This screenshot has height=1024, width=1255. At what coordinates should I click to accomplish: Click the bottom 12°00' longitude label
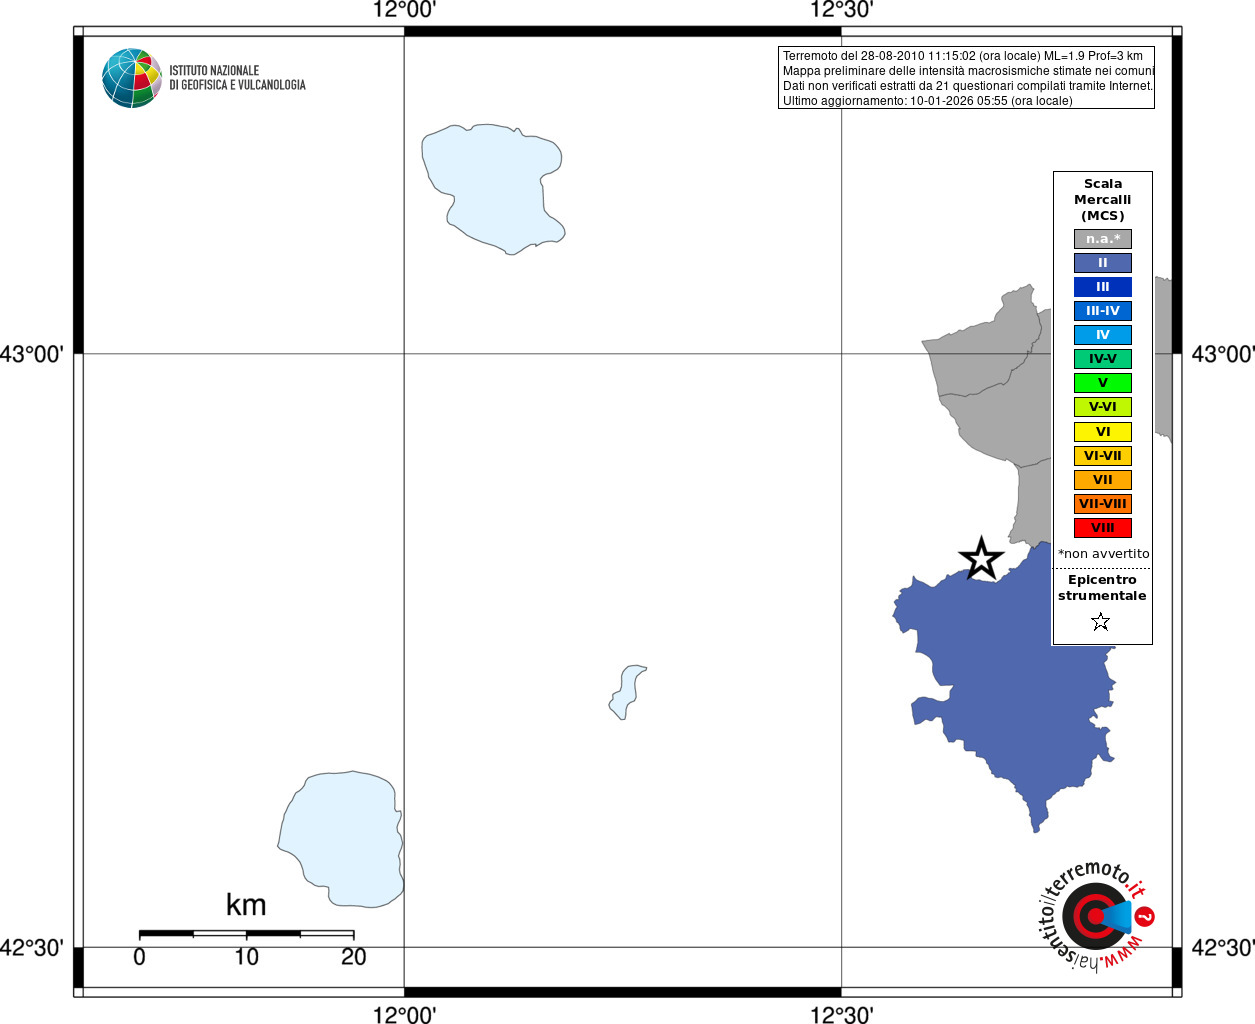404,1014
